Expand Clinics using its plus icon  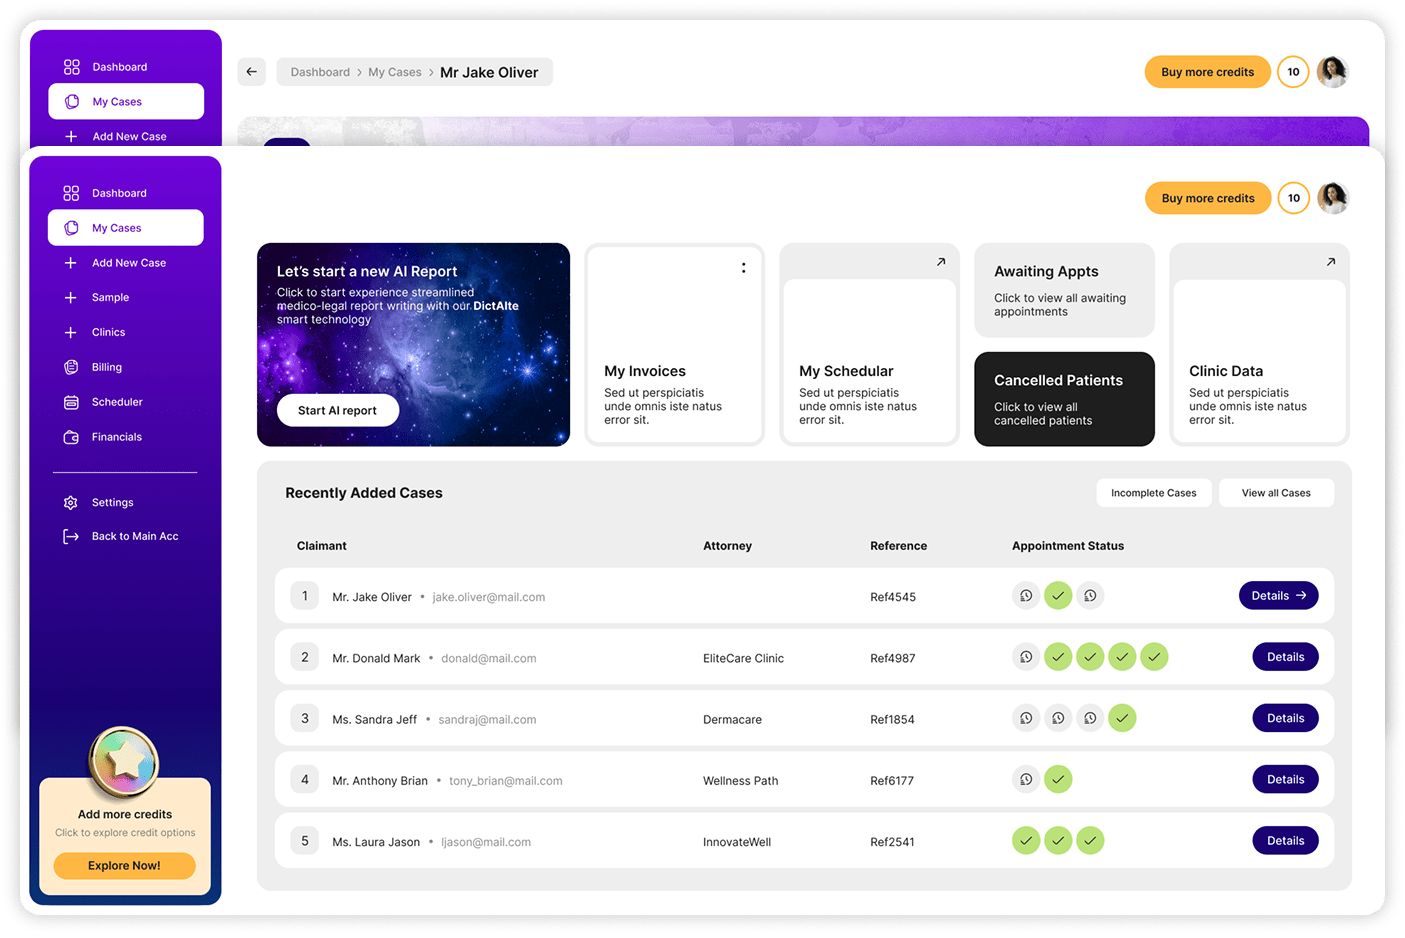pyautogui.click(x=71, y=332)
